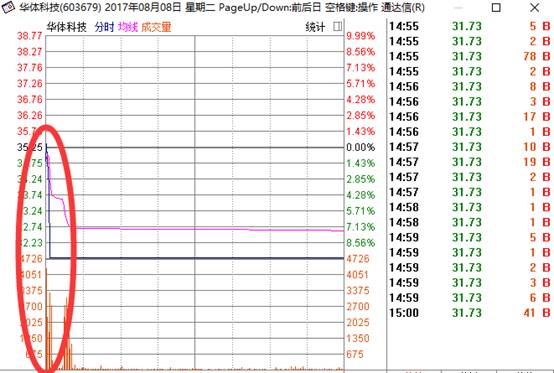Screen dimensions: 554x373
Task: Select the 15:00 trade row
Action: [x=470, y=313]
